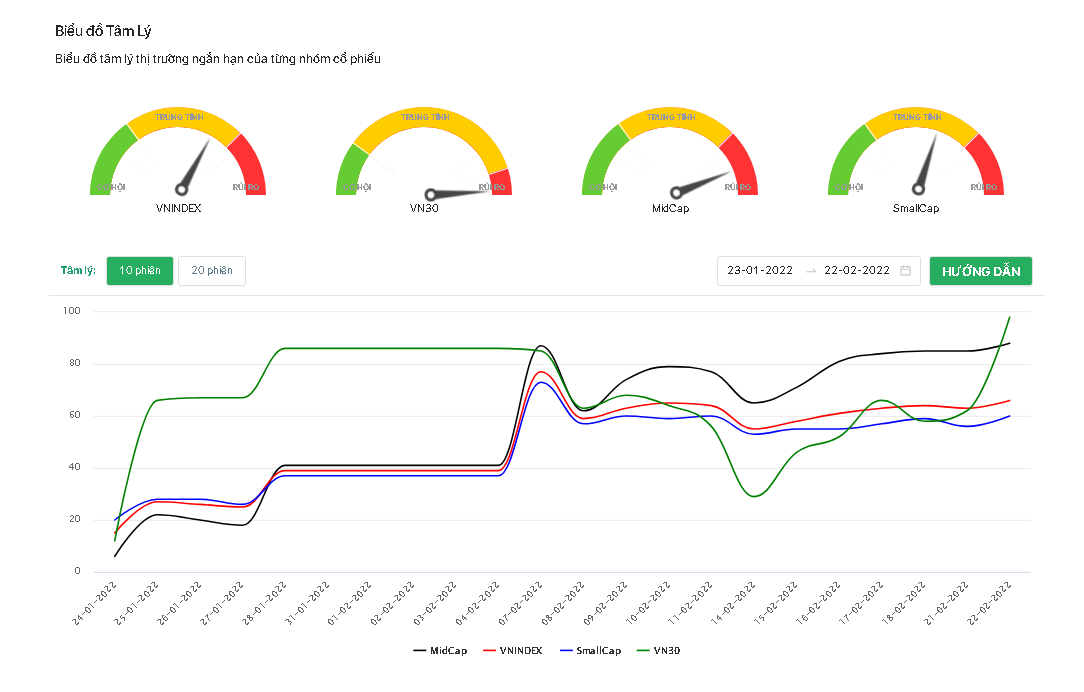Toggle SmallCap series in chart legend
This screenshot has height=692, width=1084.
pyautogui.click(x=591, y=651)
